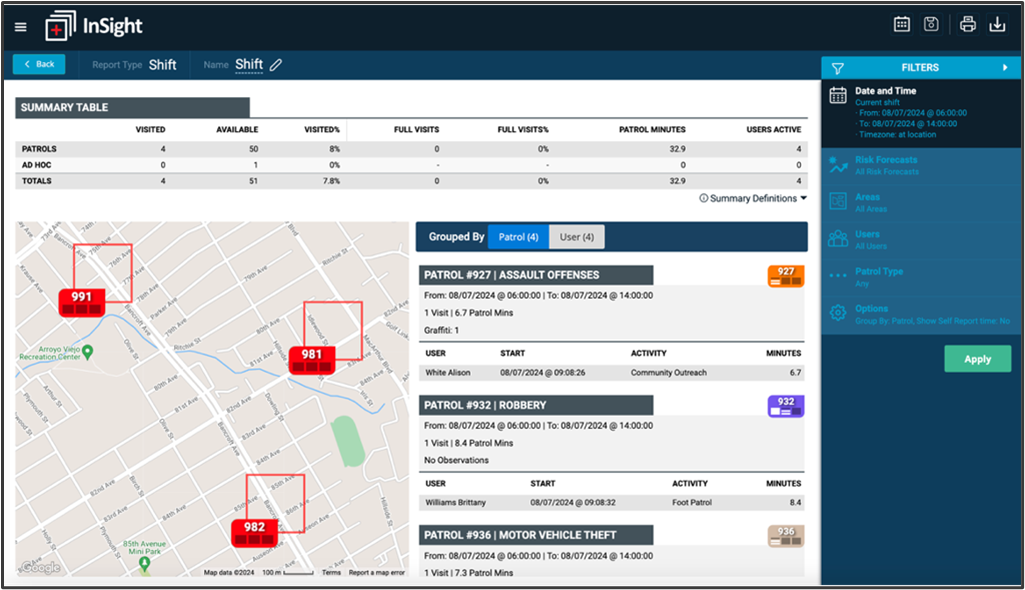Image resolution: width=1025 pixels, height=590 pixels.
Task: Click the Apply button in the Filters panel
Action: click(977, 358)
